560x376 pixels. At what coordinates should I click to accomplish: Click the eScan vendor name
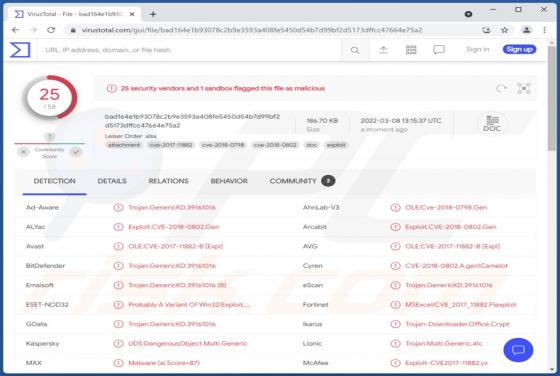(313, 285)
